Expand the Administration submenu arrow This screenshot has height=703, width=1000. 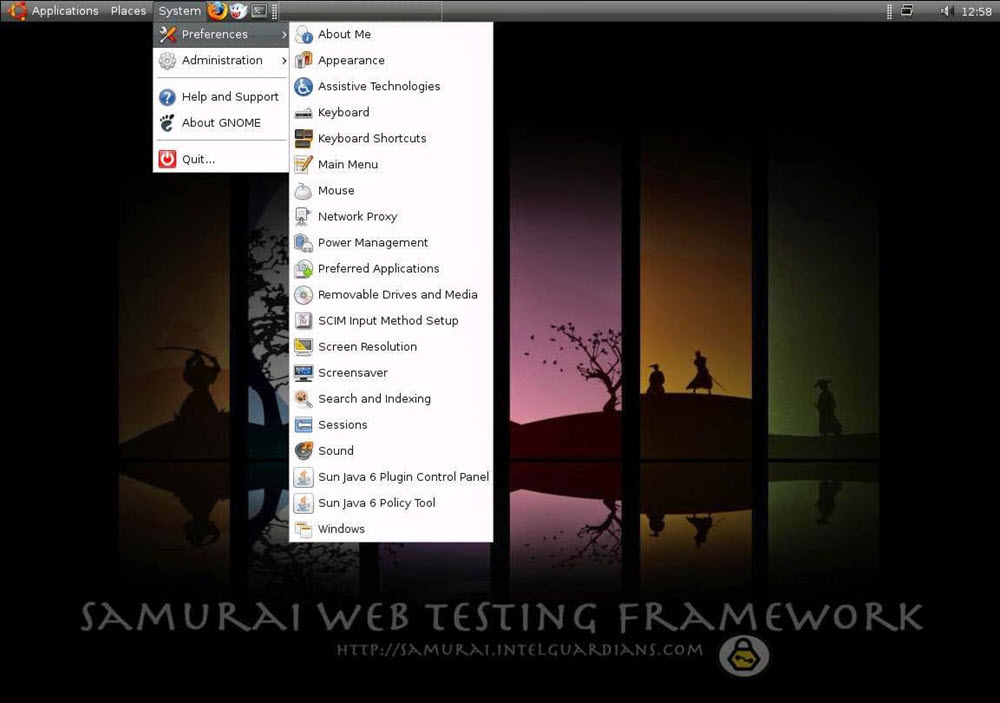click(284, 60)
